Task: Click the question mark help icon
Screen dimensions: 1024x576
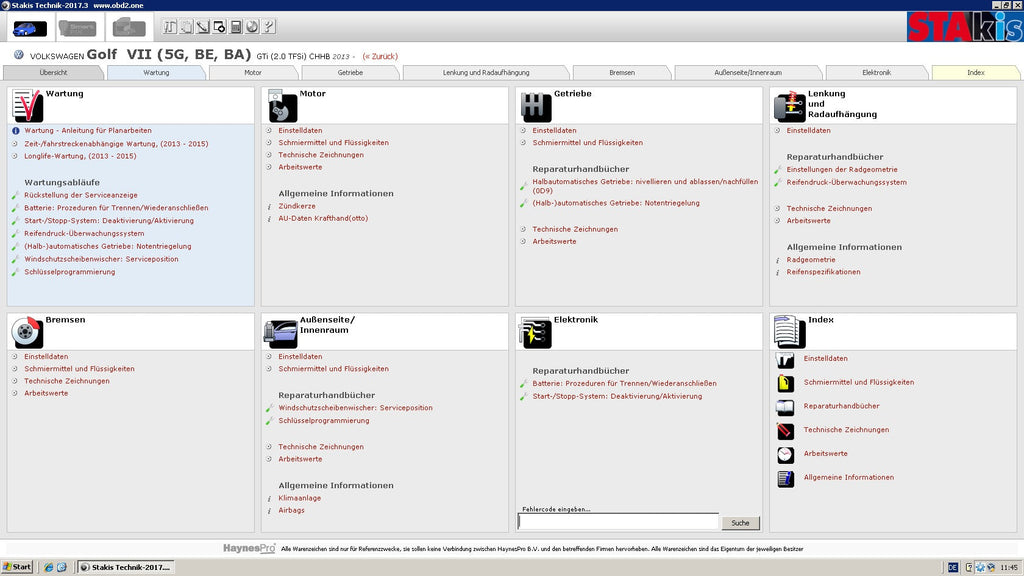Action: [268, 27]
